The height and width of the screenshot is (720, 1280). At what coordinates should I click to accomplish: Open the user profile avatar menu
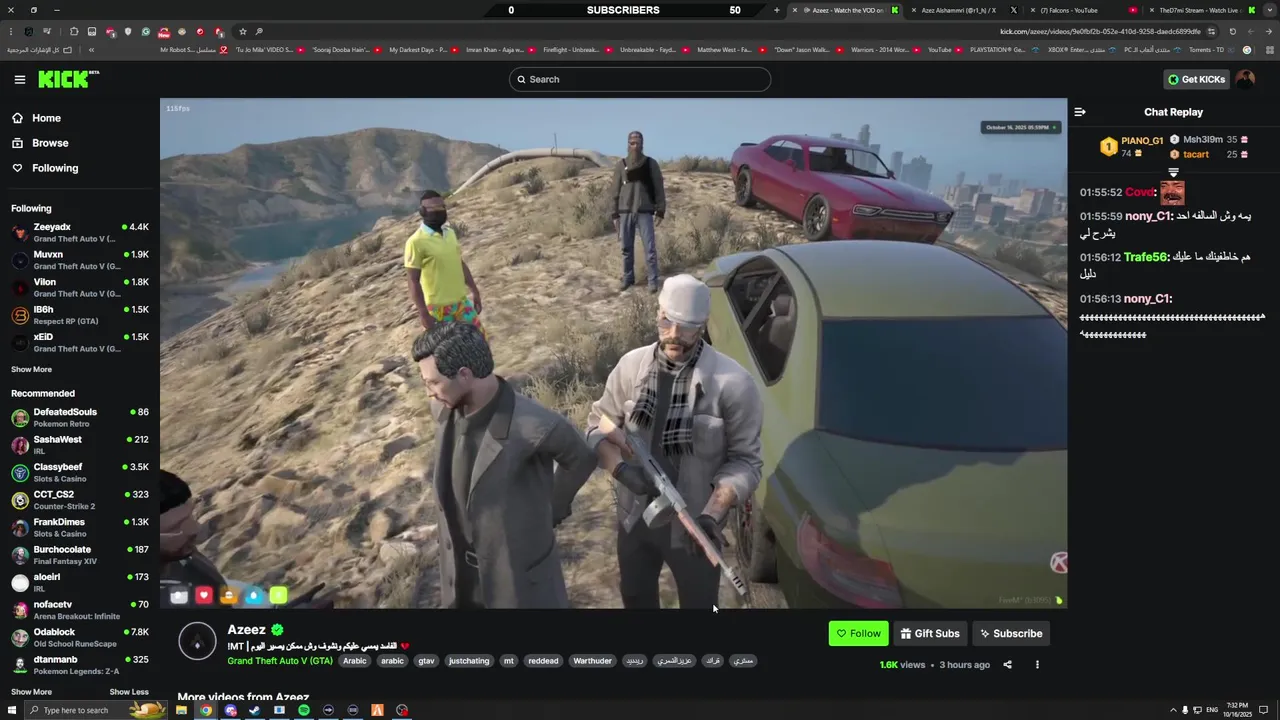click(1245, 79)
